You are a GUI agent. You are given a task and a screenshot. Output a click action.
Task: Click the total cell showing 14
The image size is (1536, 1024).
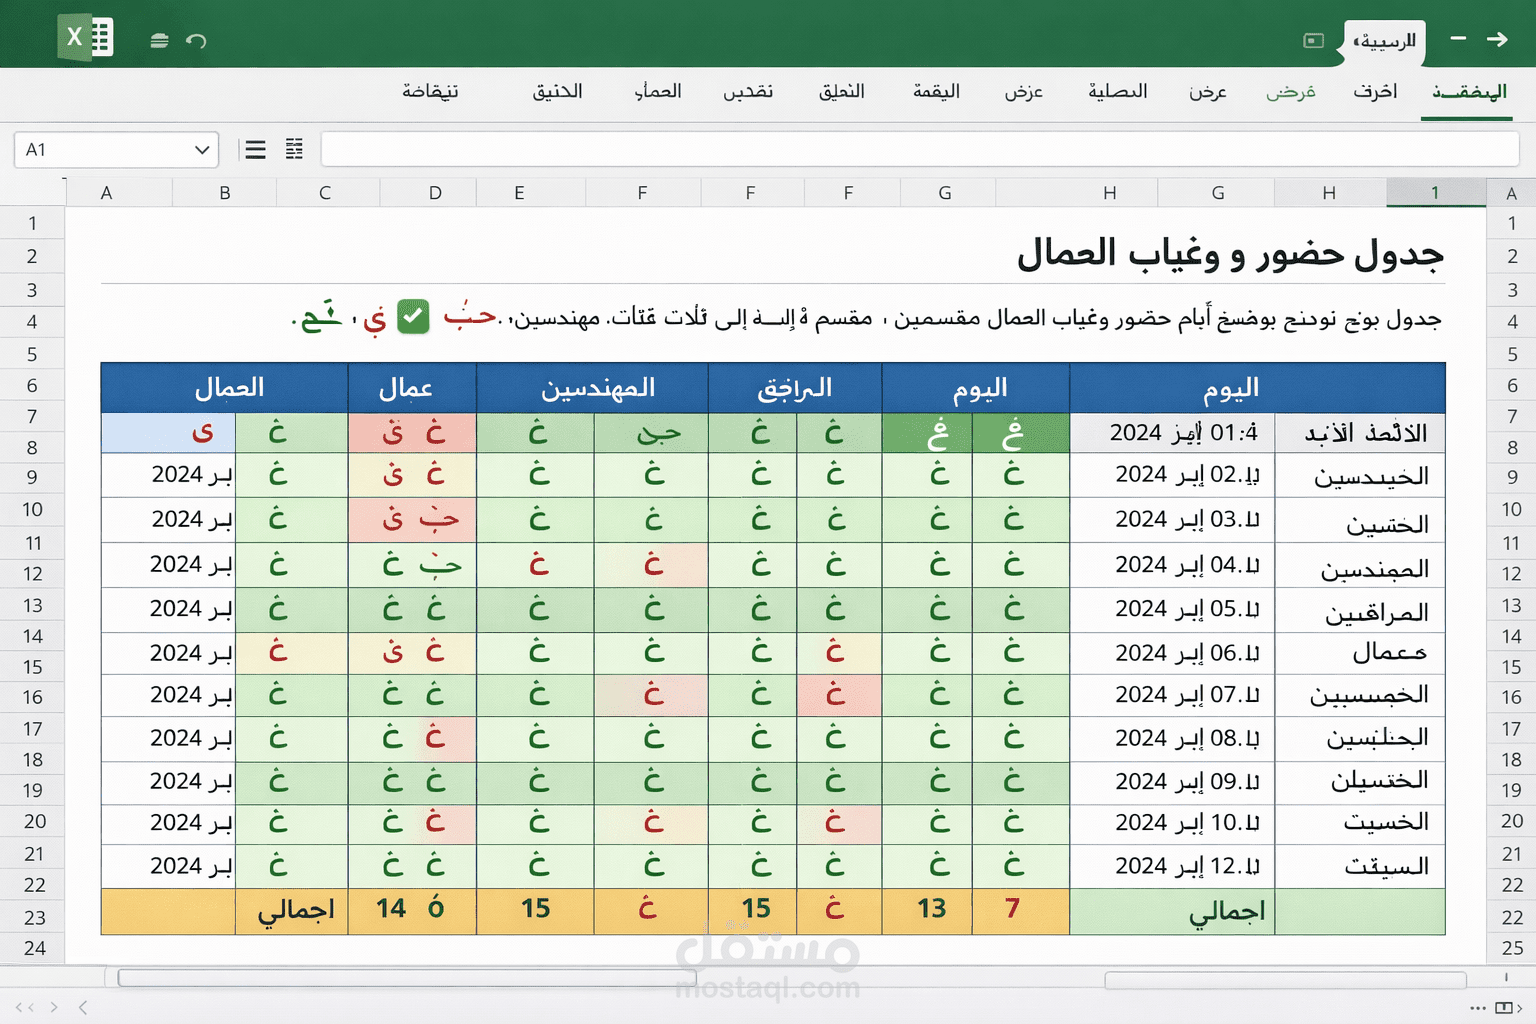coord(412,909)
